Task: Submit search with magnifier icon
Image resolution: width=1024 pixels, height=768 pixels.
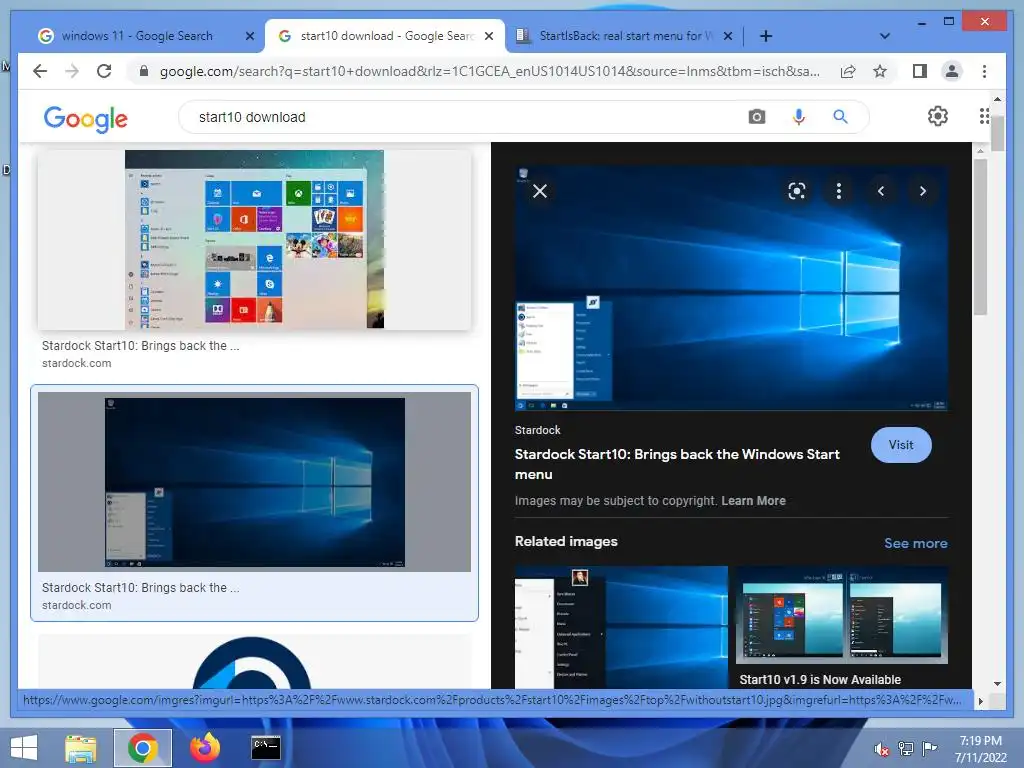Action: 840,117
